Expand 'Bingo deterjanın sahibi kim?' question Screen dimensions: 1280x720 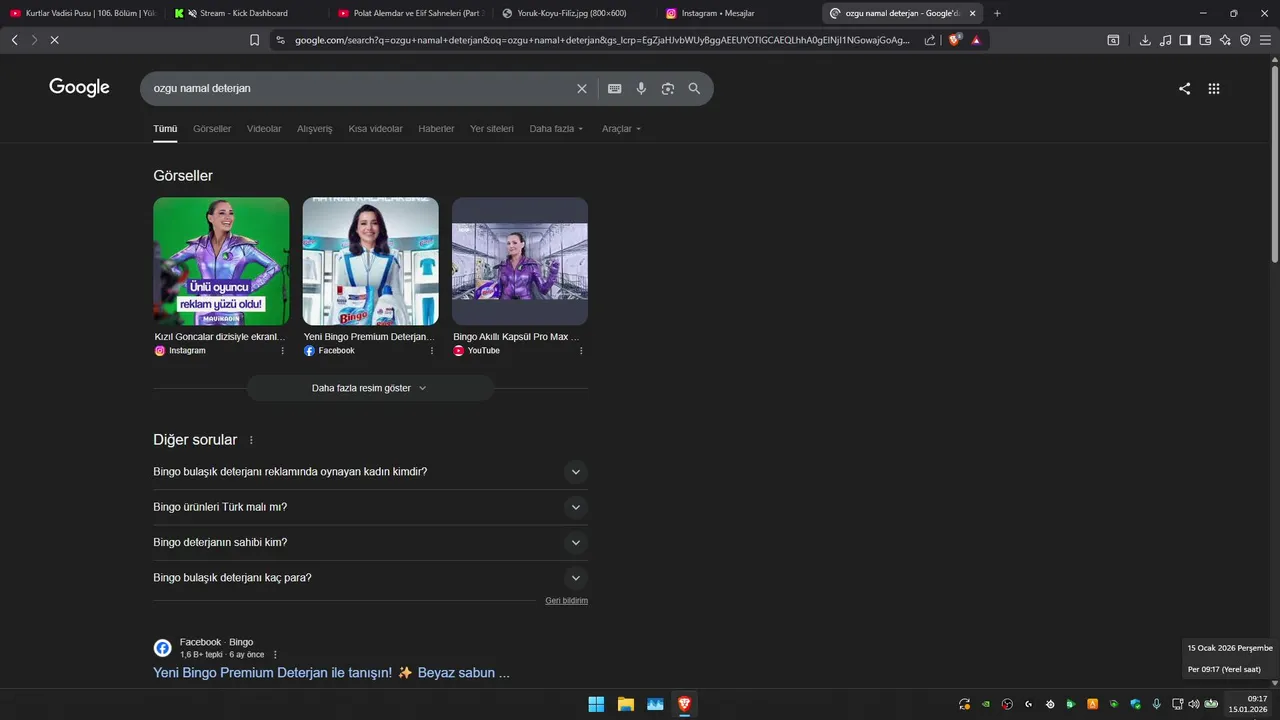click(x=370, y=543)
